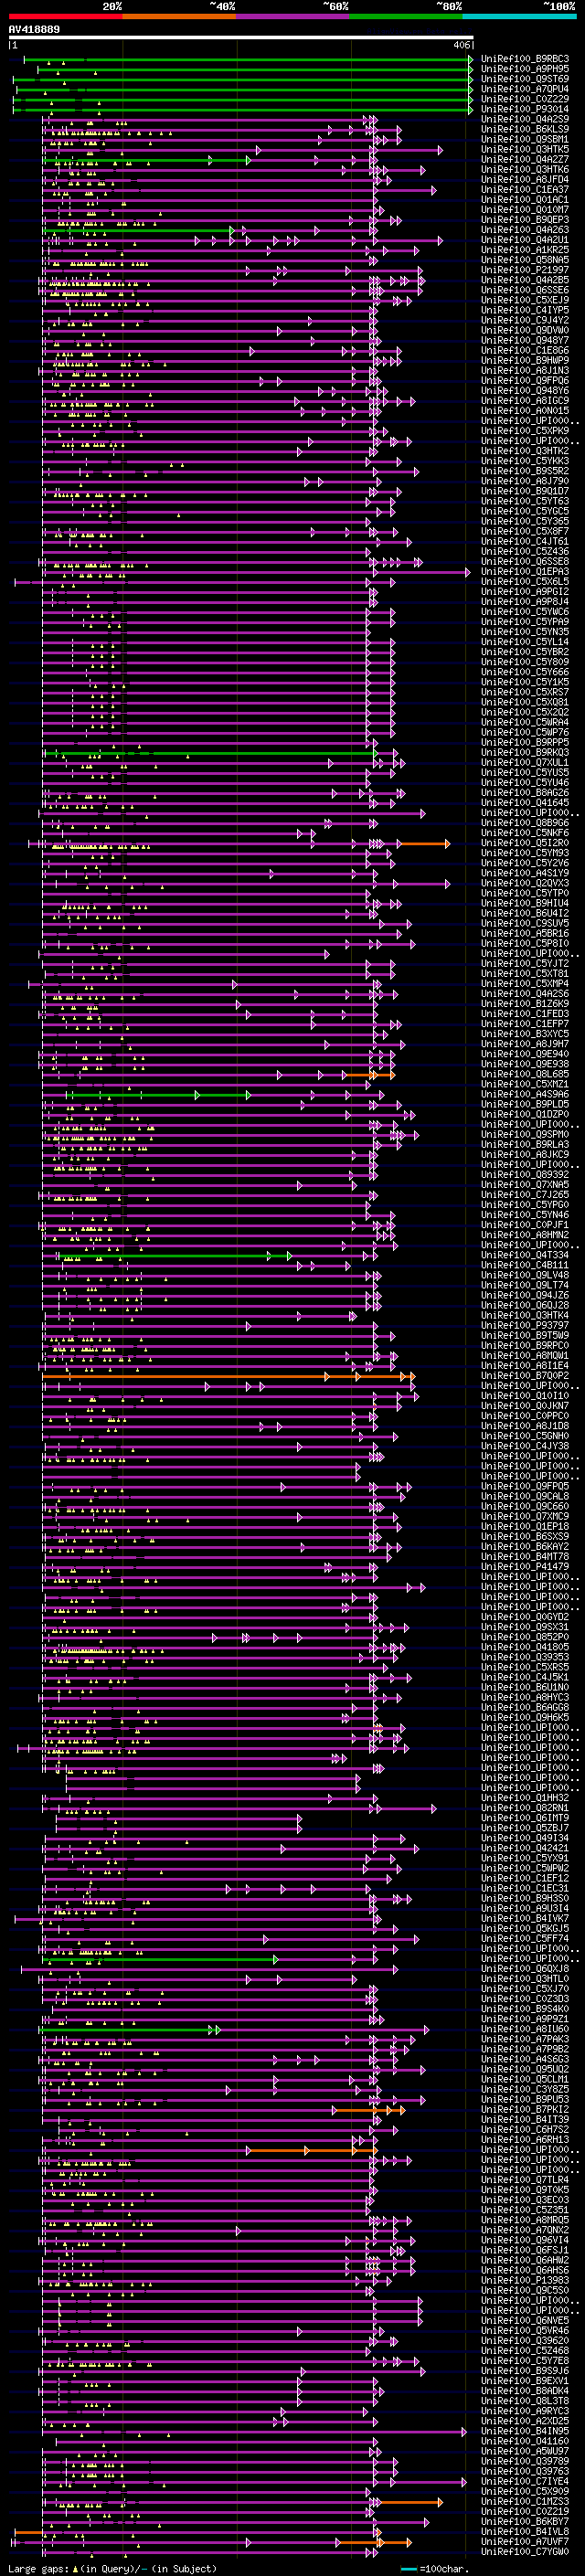Open hit UniRef100_B9RBC3
Image resolution: width=585 pixels, height=2576 pixels.
click(525, 59)
